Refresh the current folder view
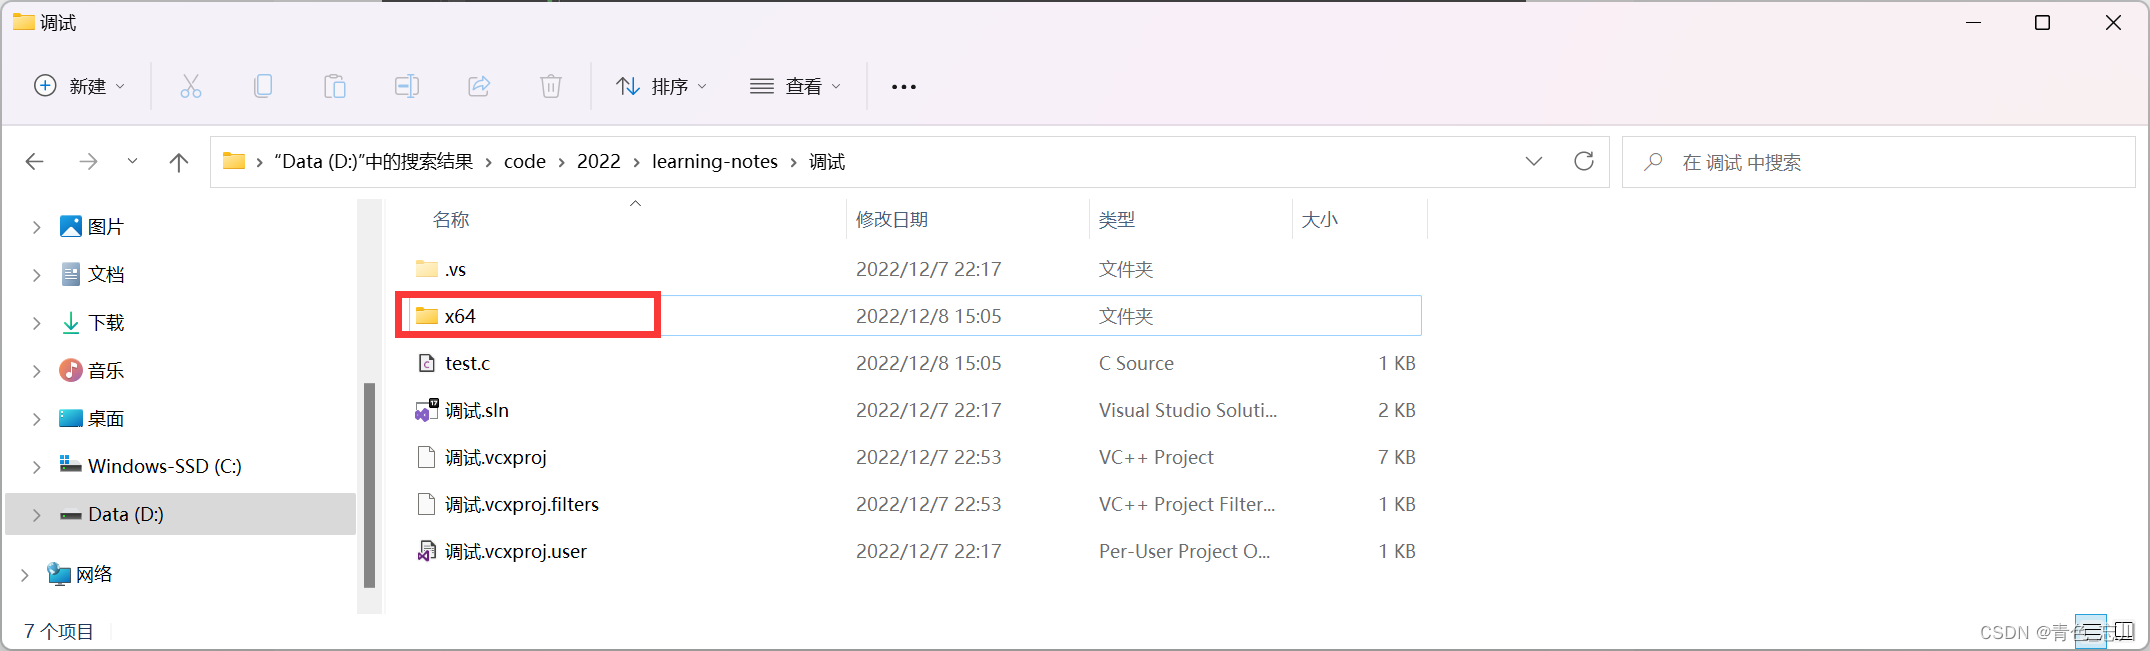 point(1584,161)
